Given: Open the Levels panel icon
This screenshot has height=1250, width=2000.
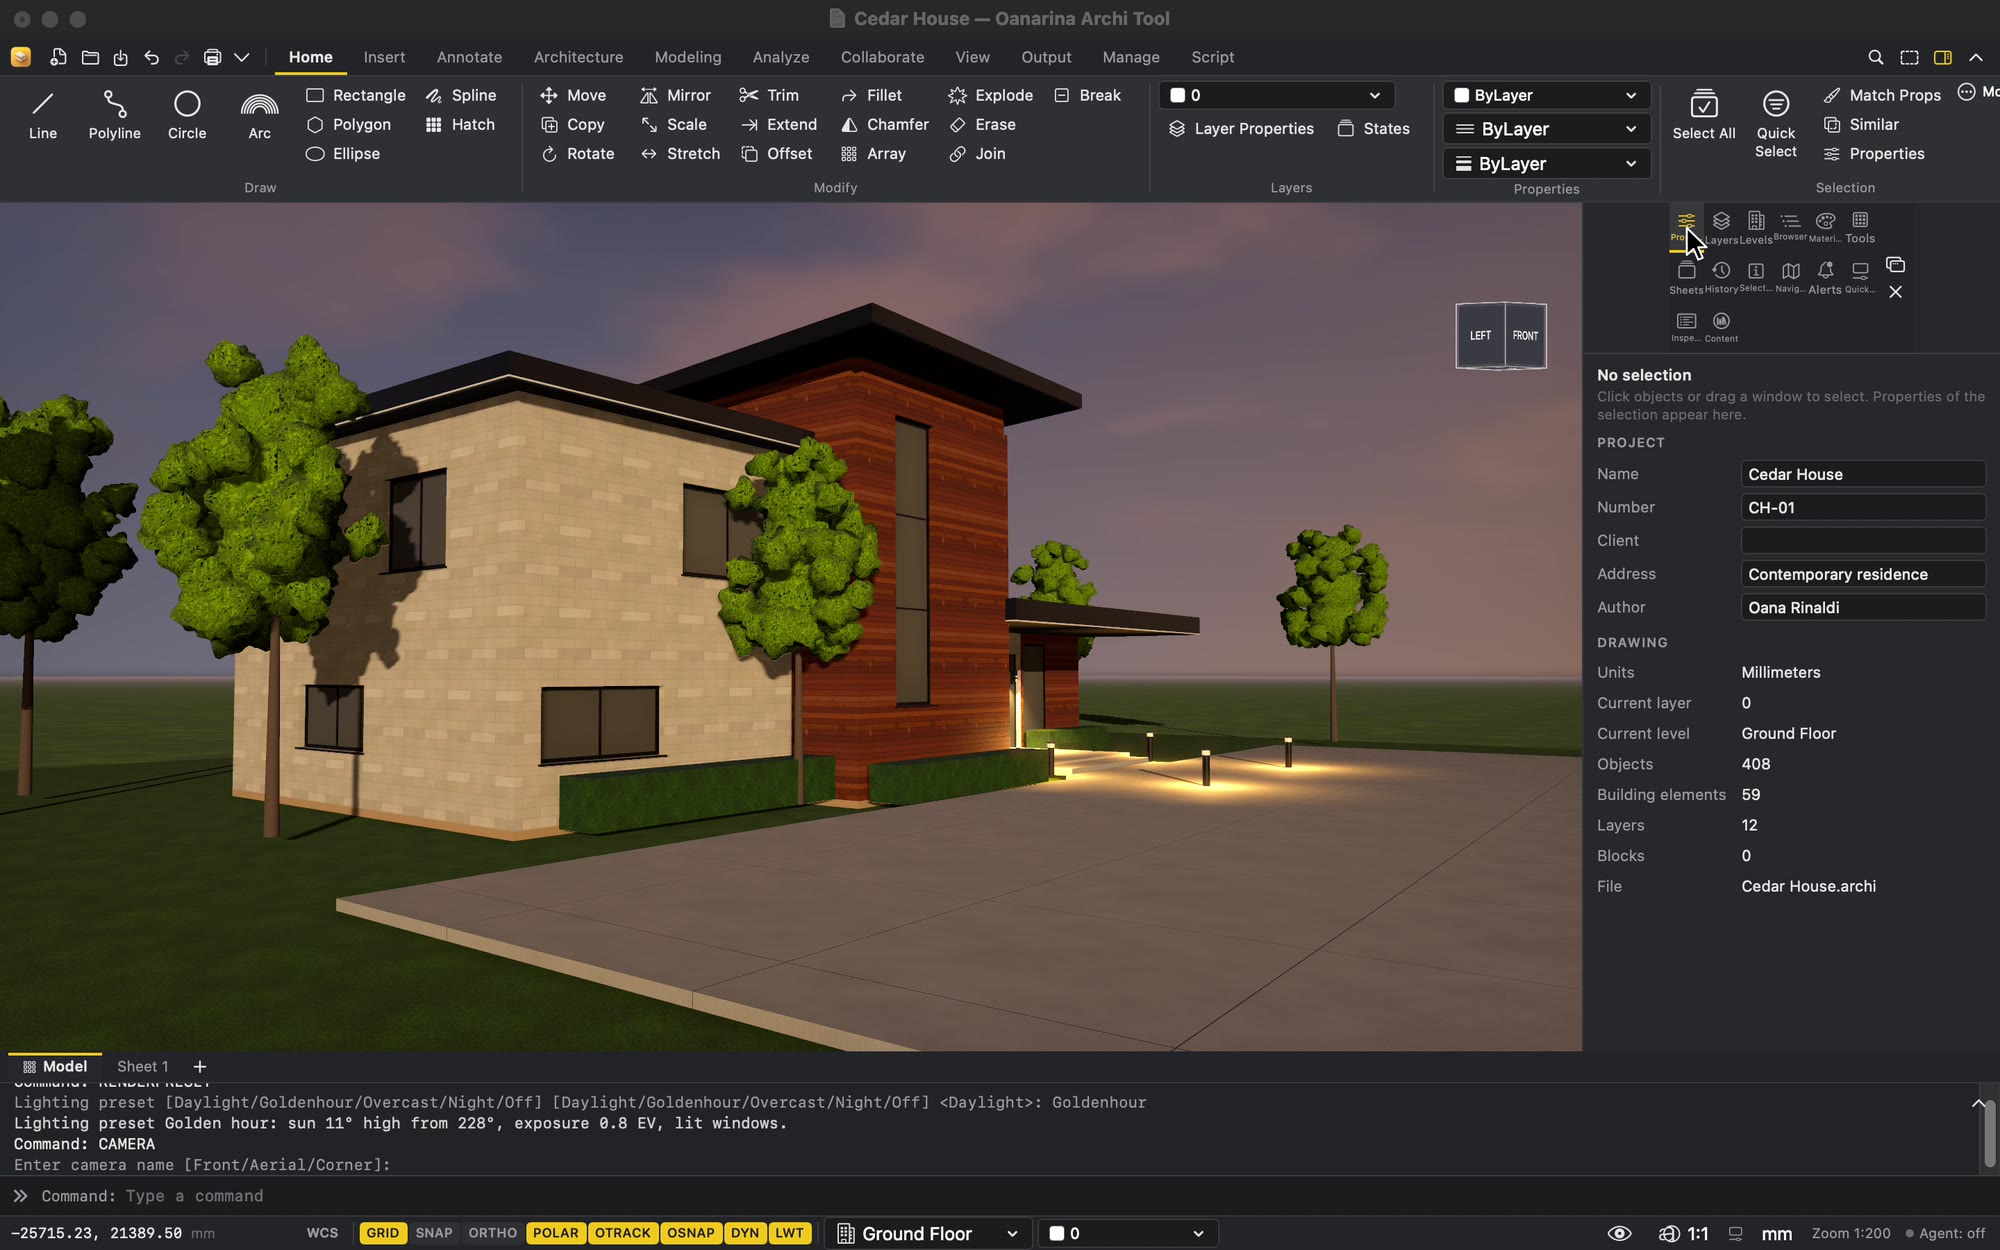Looking at the screenshot, I should pos(1756,227).
